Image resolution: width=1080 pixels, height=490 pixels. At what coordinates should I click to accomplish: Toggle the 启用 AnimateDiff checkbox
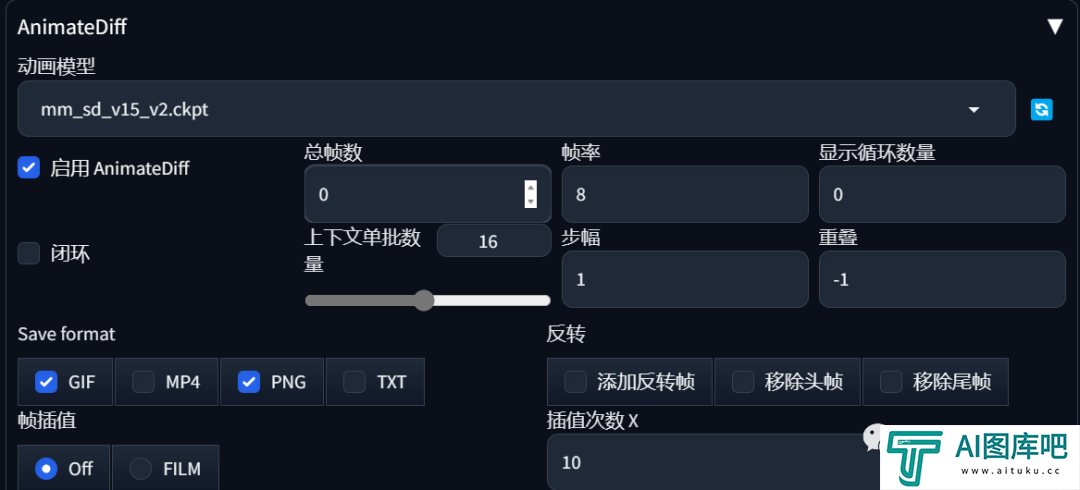[x=29, y=167]
